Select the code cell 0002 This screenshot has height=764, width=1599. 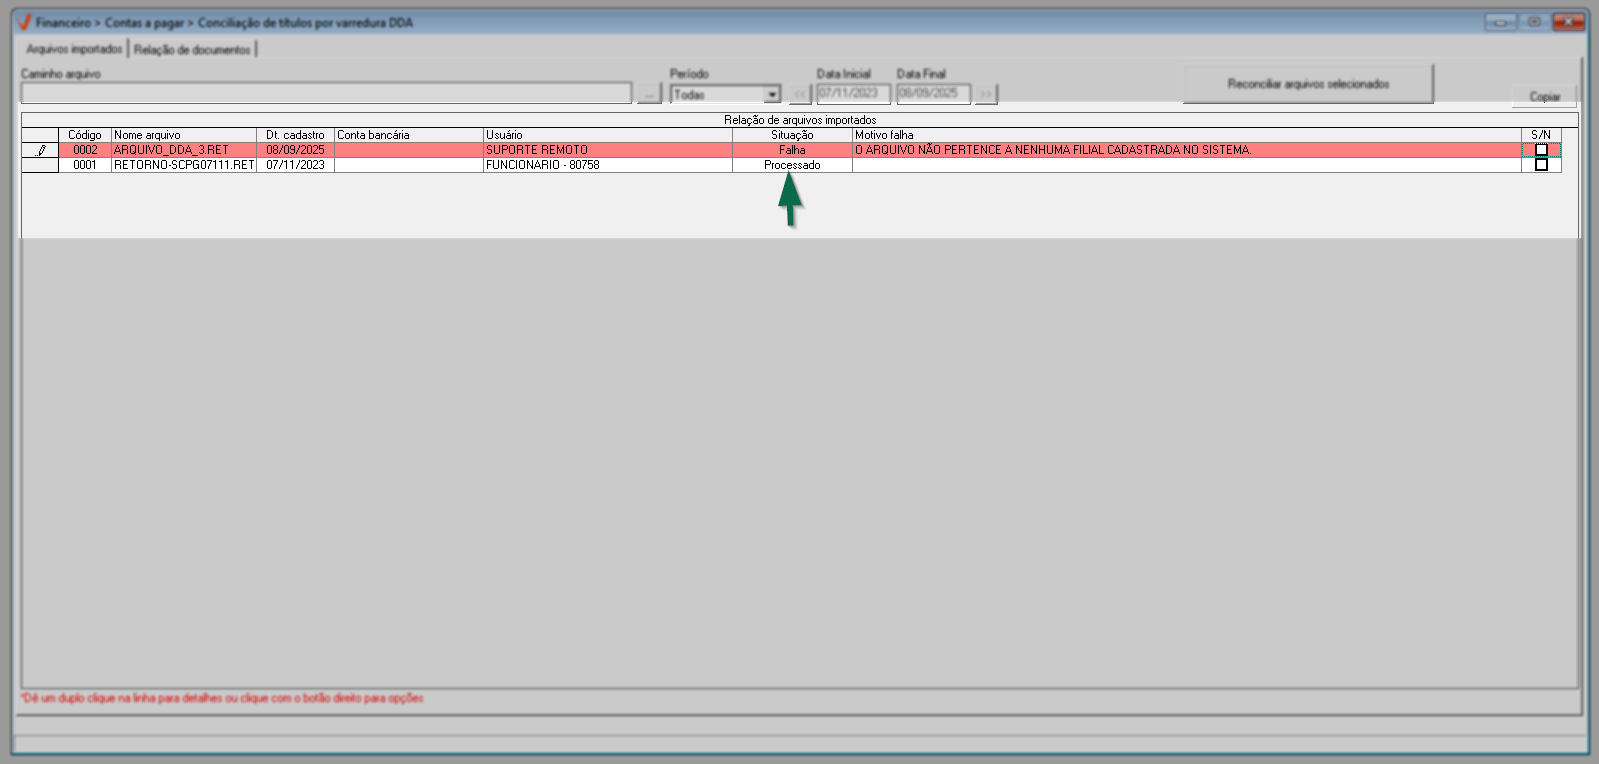85,150
